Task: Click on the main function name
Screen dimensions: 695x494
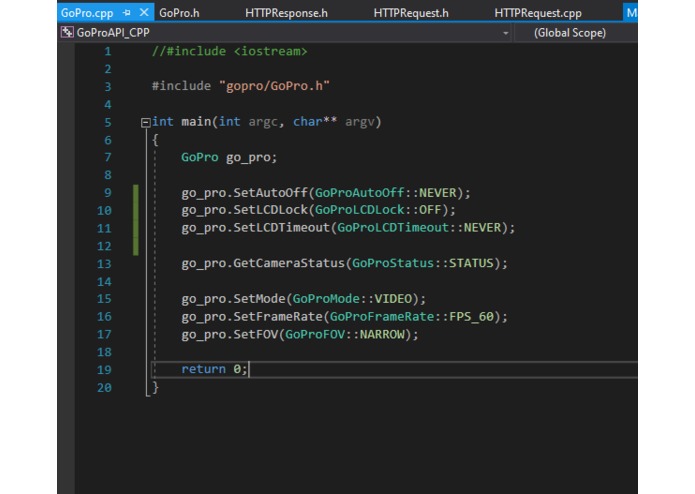Action: (196, 122)
